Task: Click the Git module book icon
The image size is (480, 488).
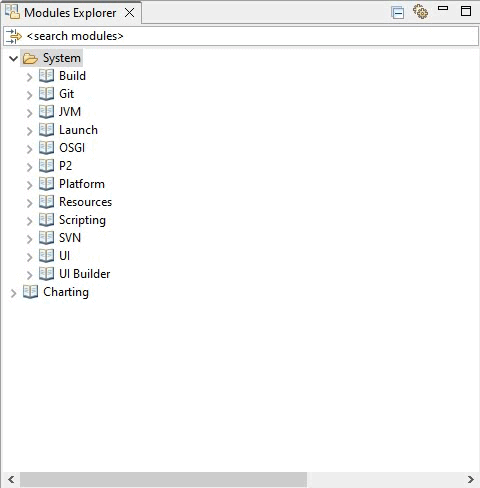Action: 46,94
